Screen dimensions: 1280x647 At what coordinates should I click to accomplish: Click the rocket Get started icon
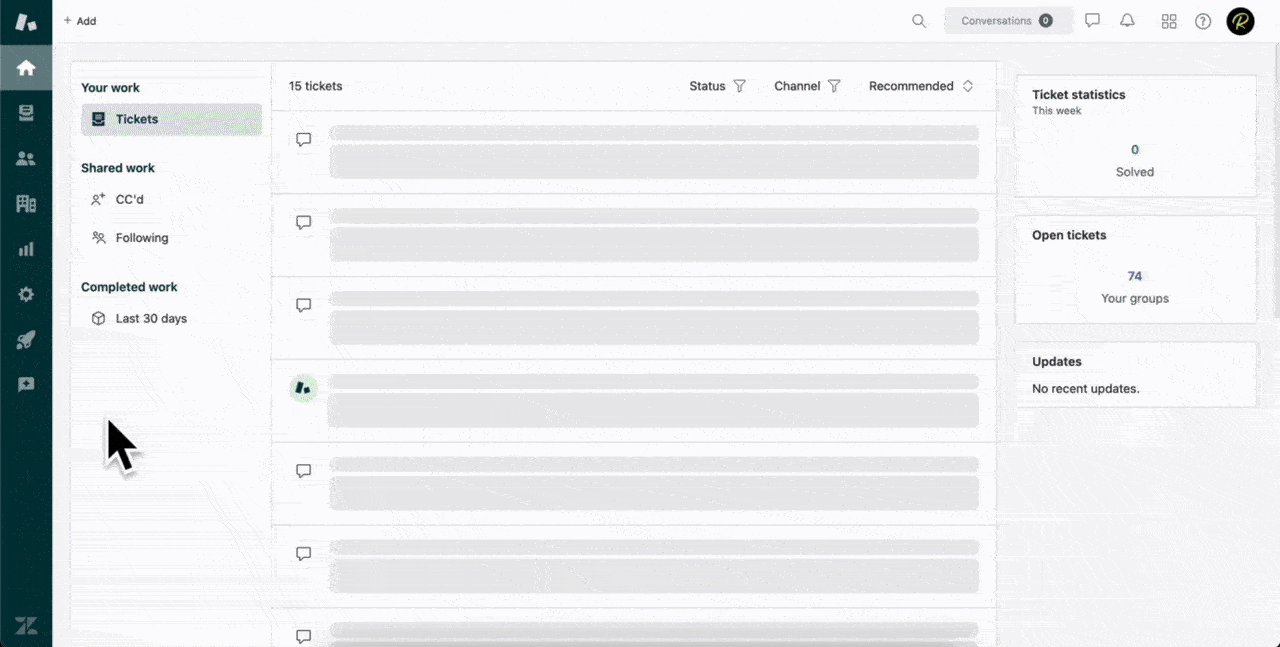coord(26,340)
